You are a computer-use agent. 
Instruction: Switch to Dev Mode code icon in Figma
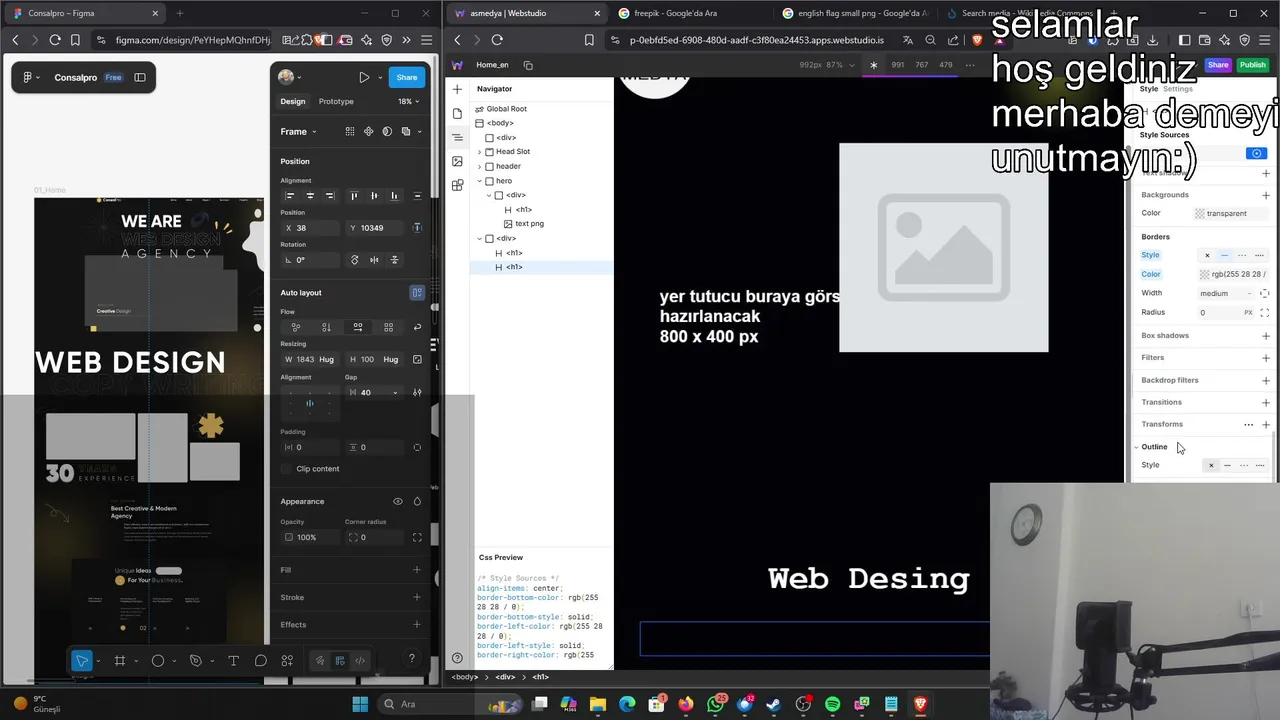(x=360, y=660)
